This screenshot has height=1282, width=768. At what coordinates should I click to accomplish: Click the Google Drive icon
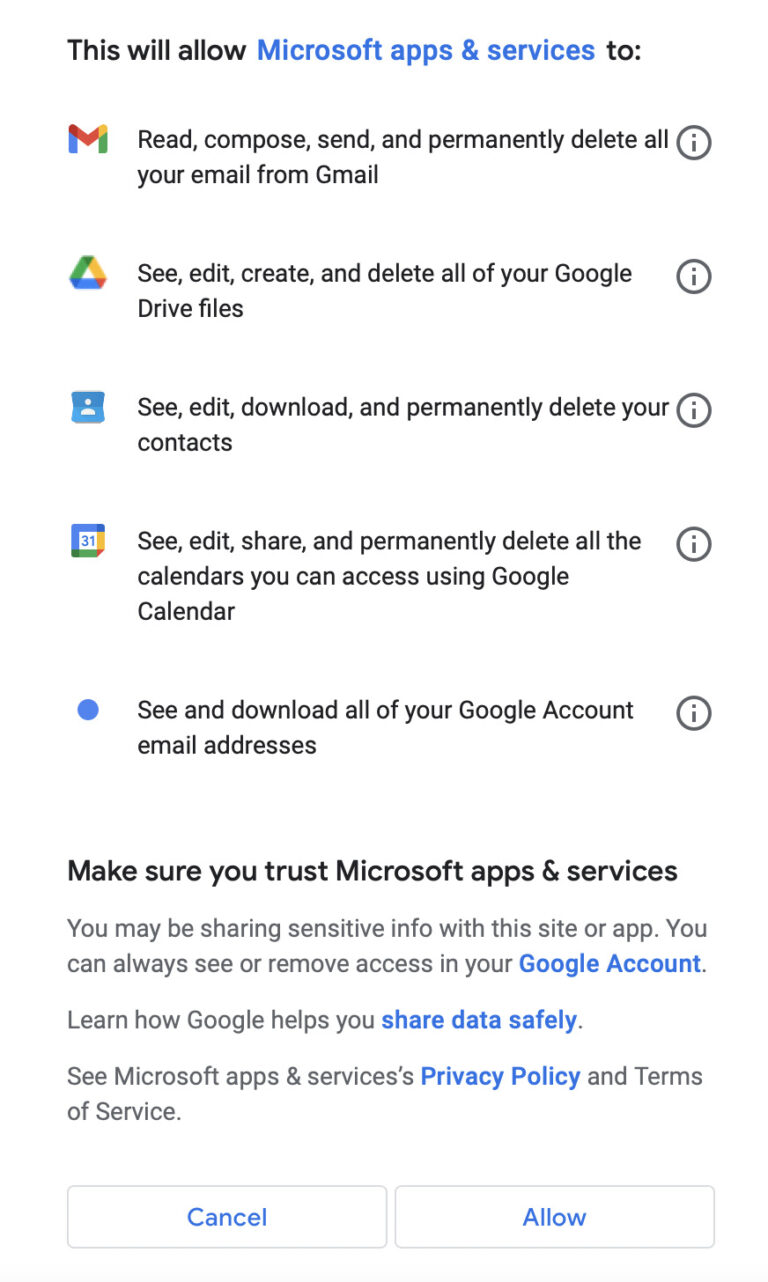[x=88, y=274]
